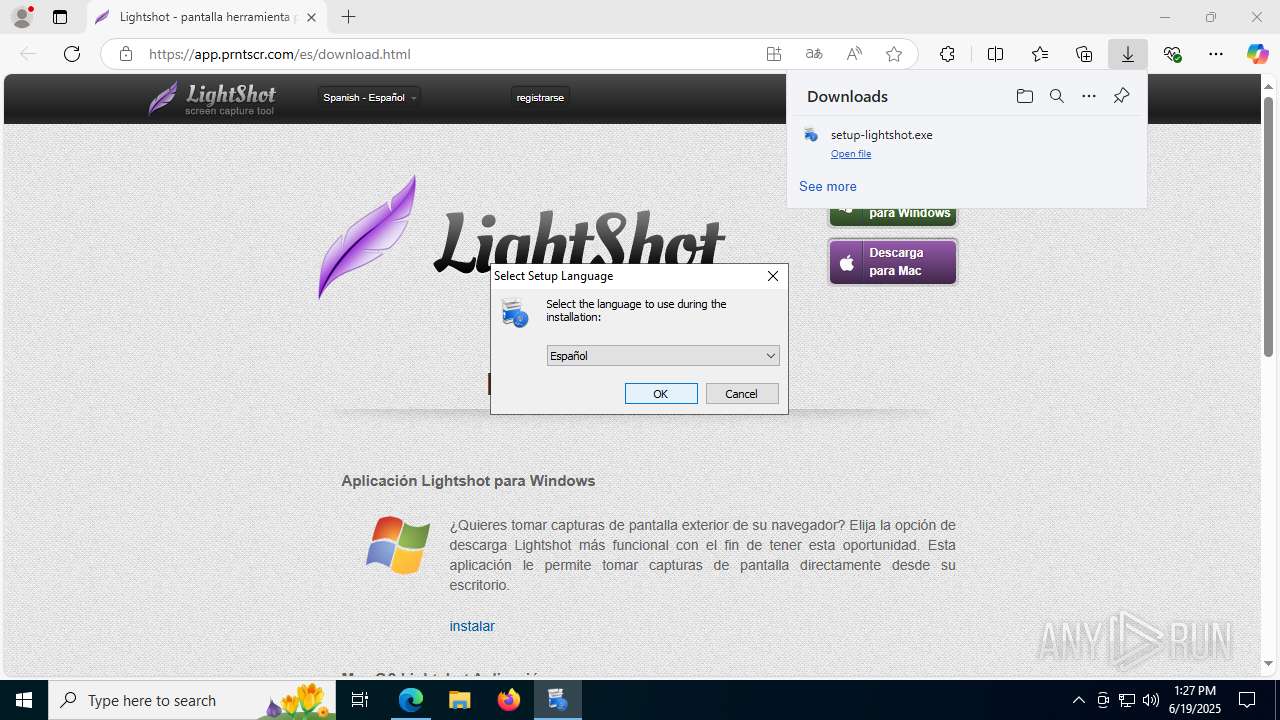Screen dimensions: 1280x720
Task: Open the Copilot icon
Action: tap(1257, 54)
